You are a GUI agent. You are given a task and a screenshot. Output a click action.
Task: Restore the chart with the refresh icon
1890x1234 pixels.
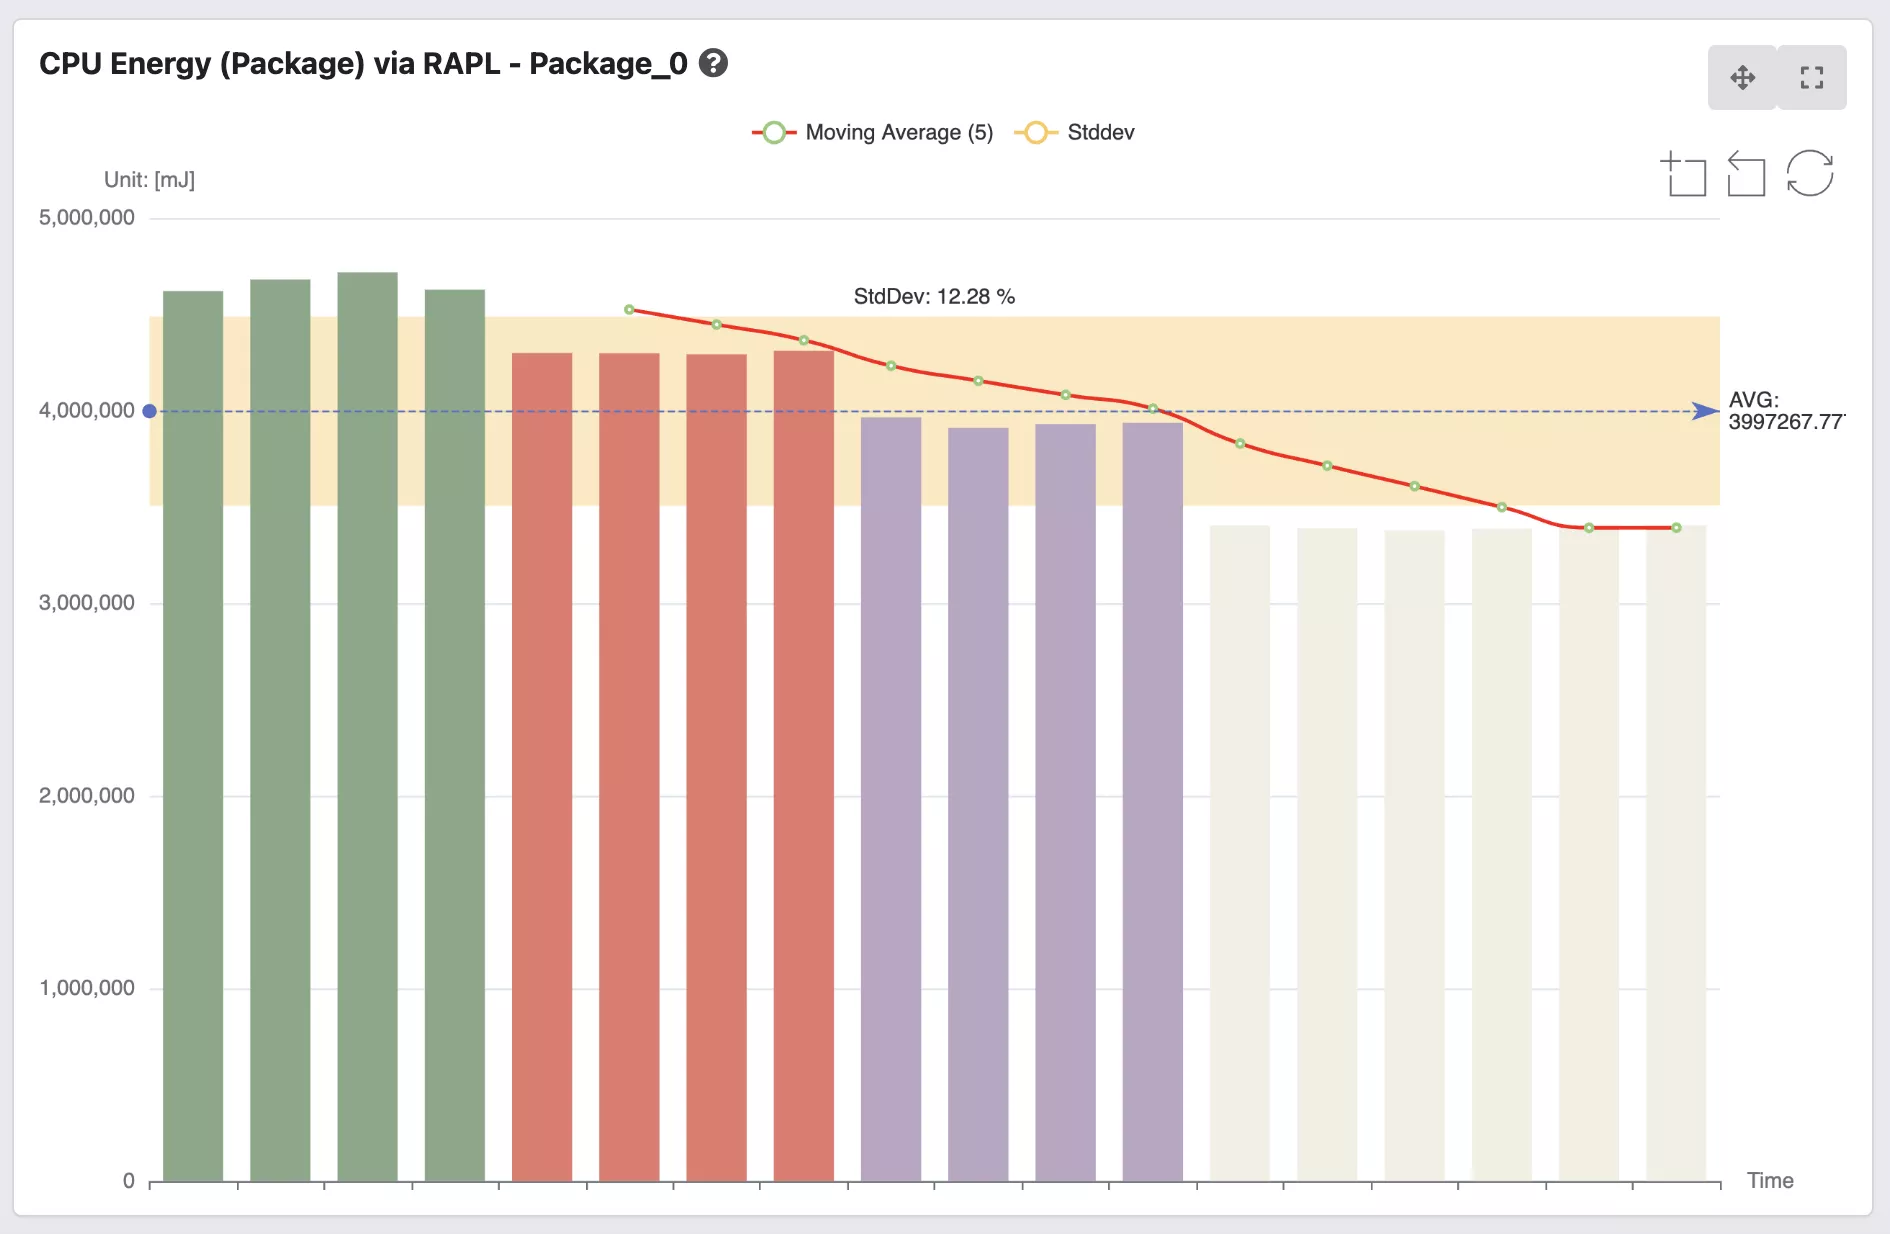pyautogui.click(x=1809, y=174)
